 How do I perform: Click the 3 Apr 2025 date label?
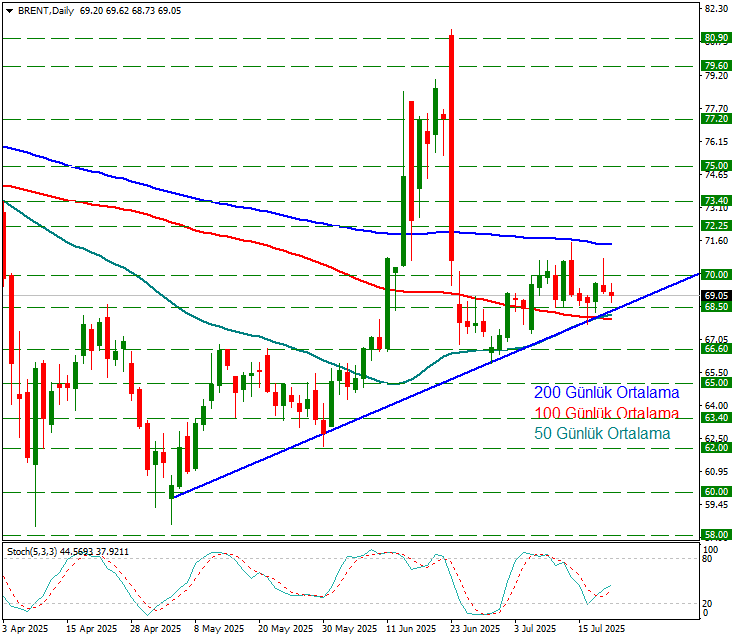click(25, 629)
